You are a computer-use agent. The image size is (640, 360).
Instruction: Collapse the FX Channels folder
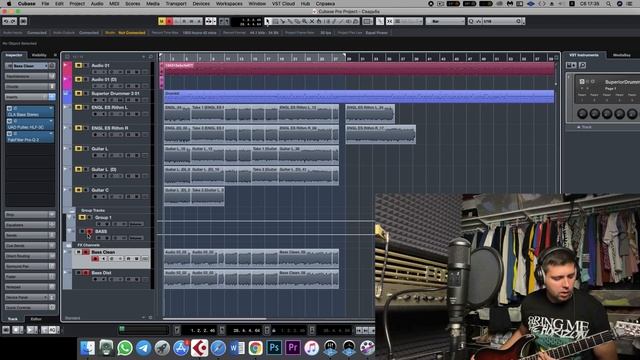pyautogui.click(x=68, y=245)
